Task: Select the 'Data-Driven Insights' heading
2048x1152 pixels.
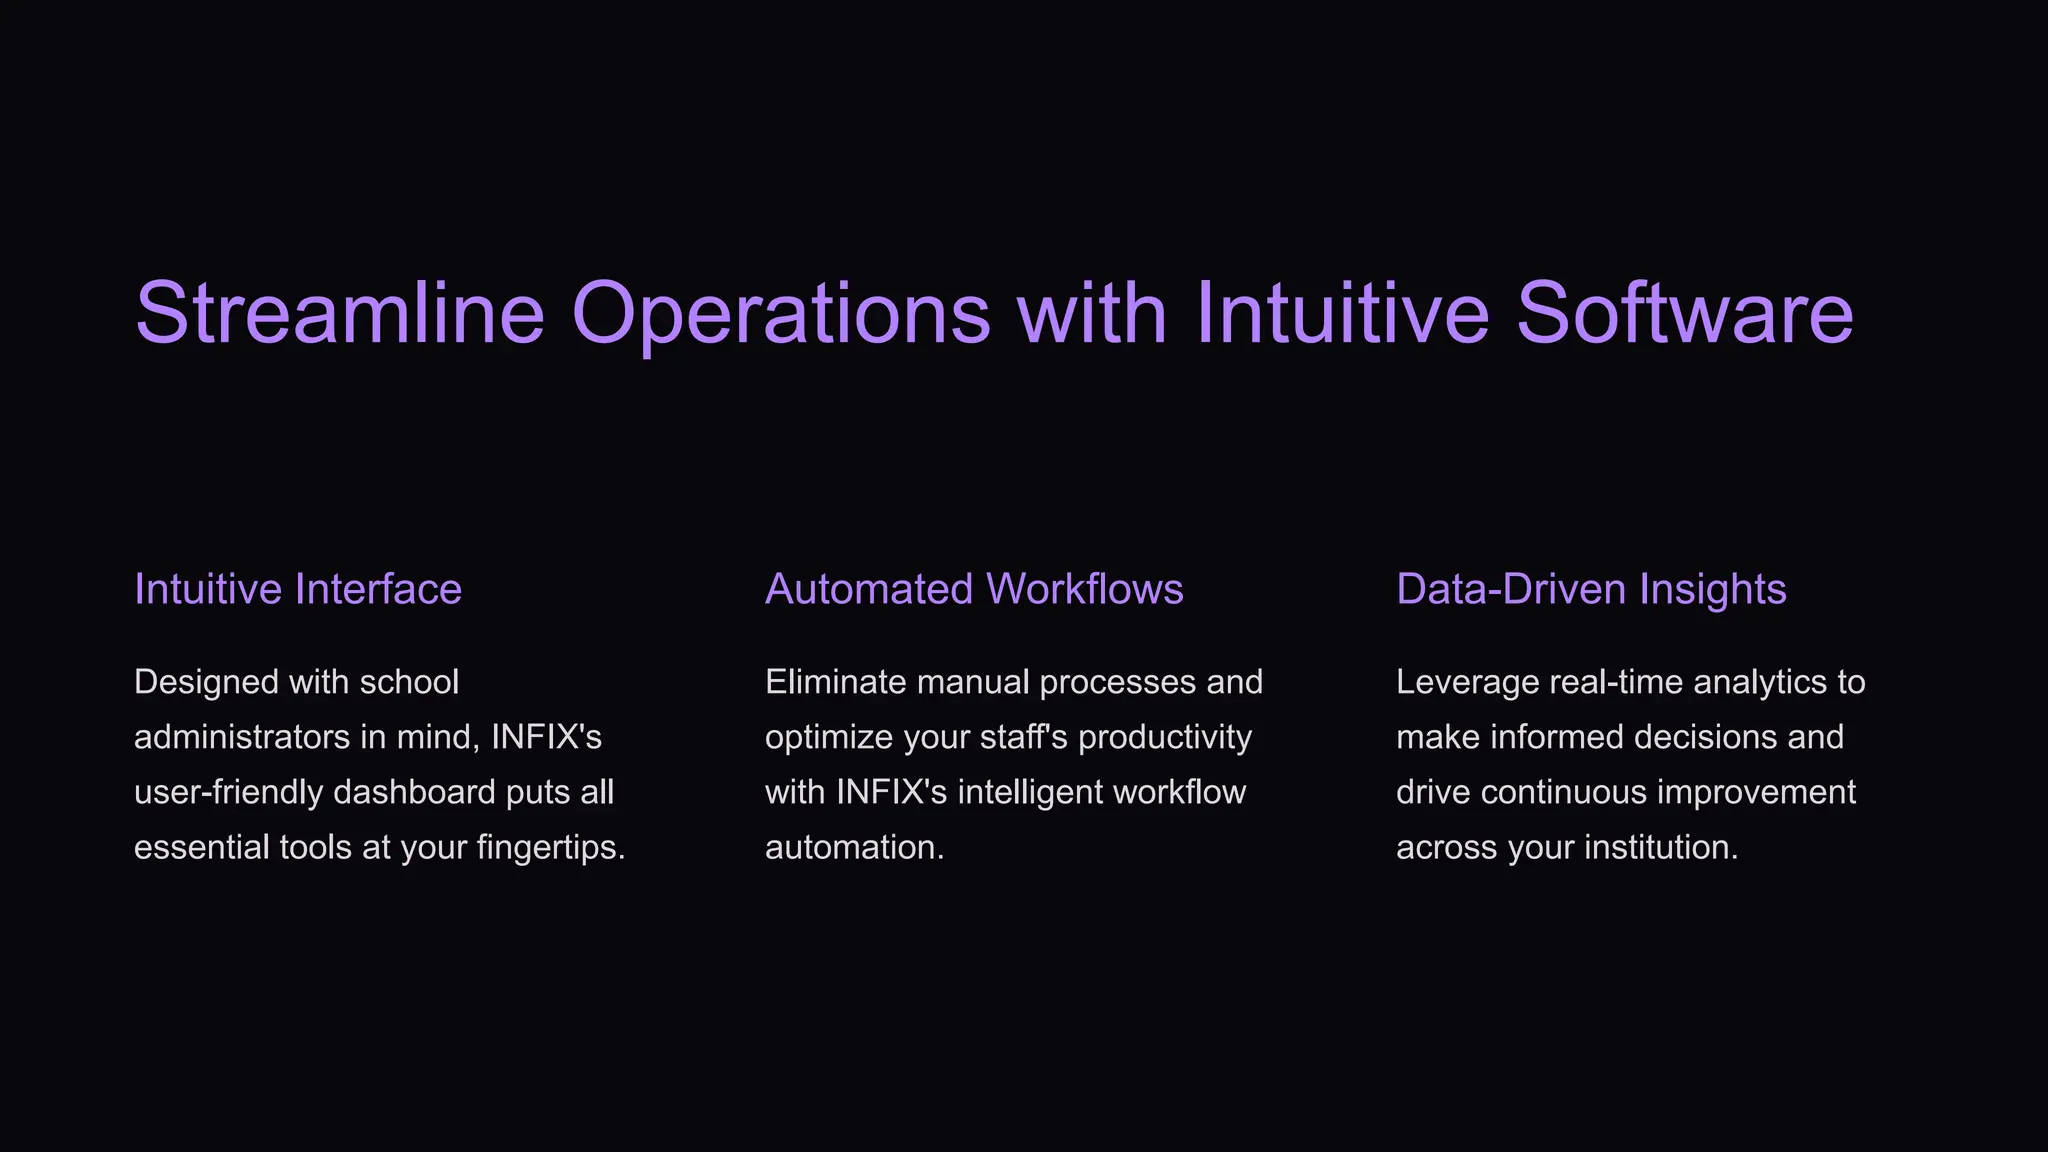Action: point(1591,589)
